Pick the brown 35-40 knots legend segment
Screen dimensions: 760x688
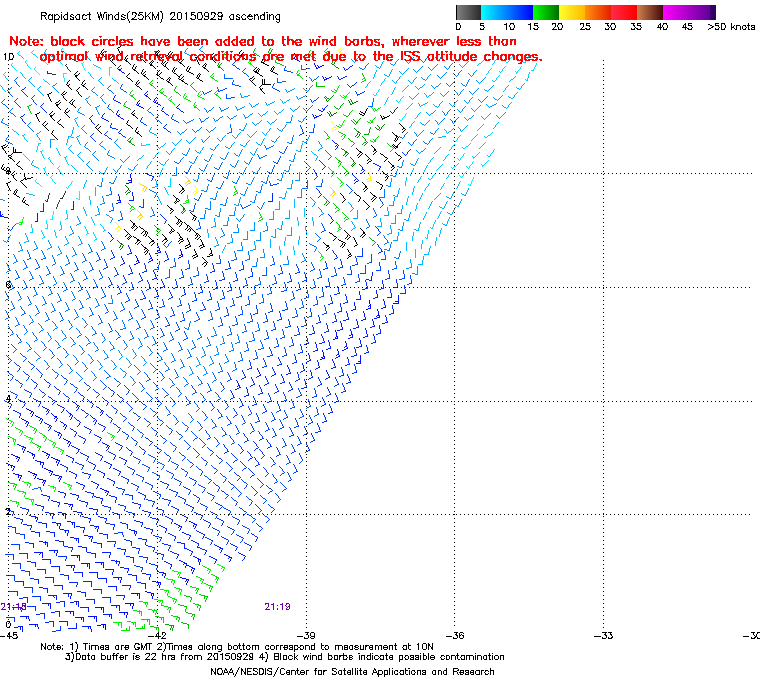coord(650,12)
